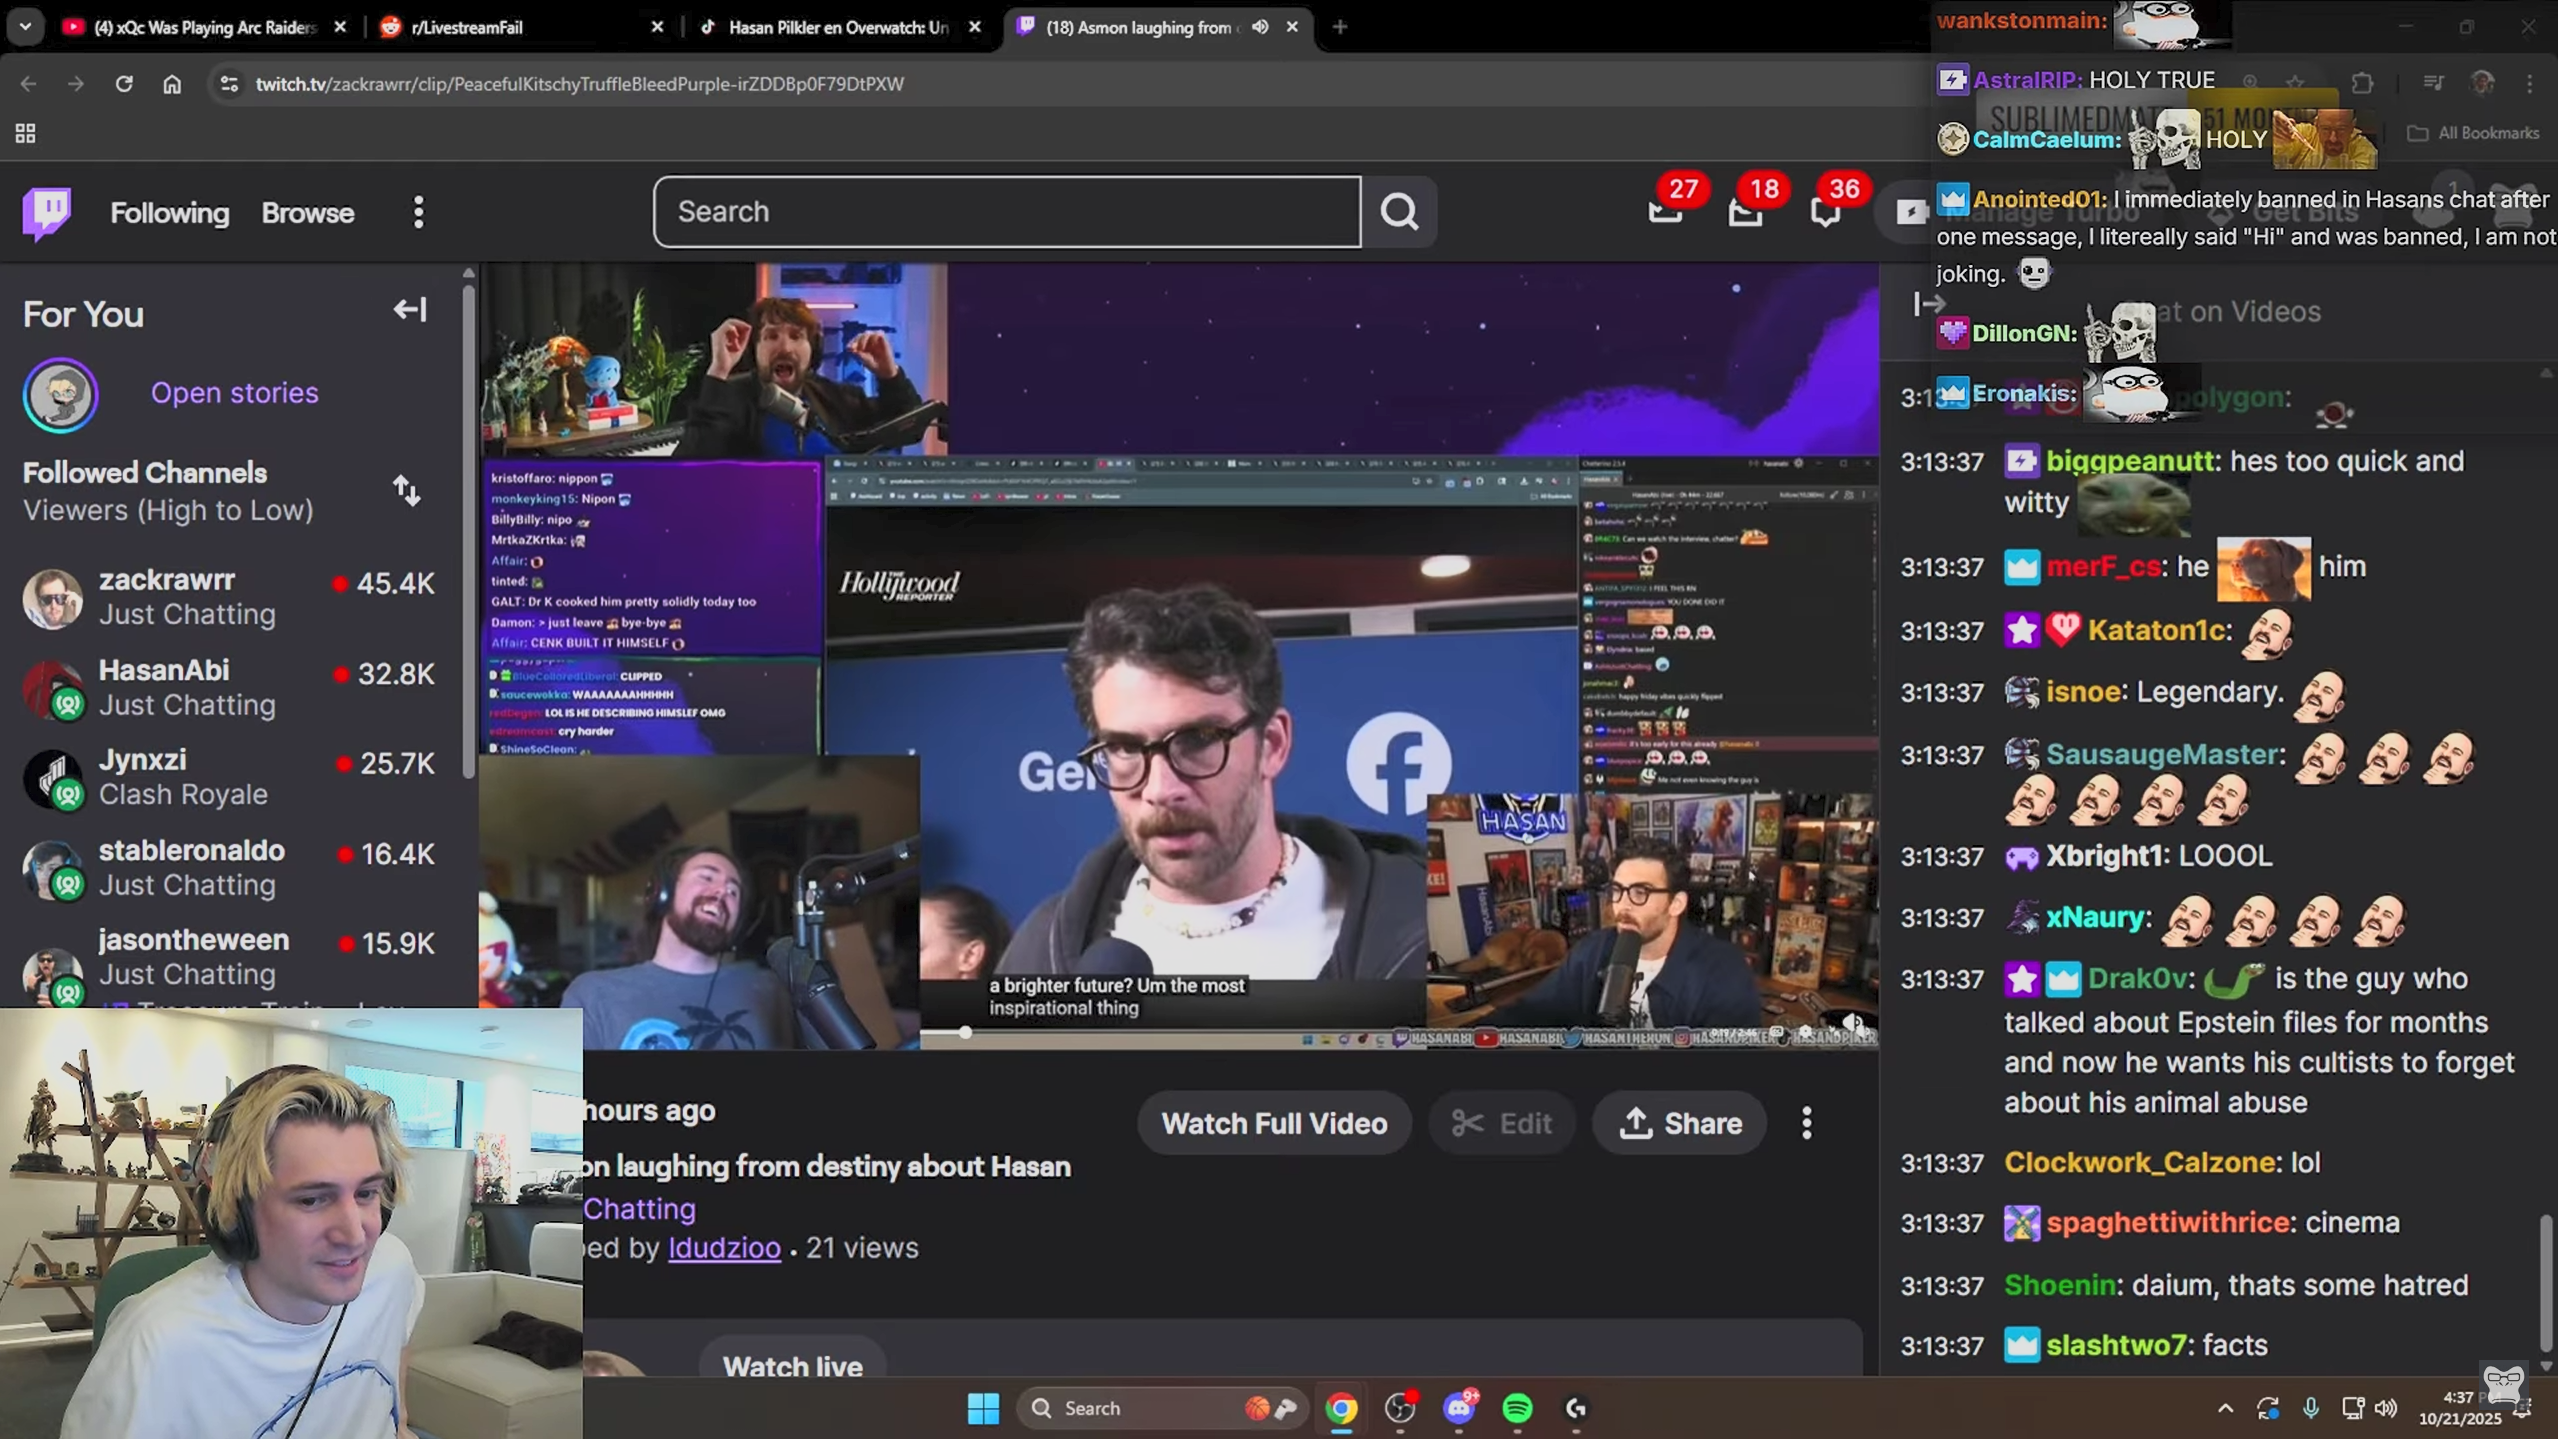Reload the current browser page
The height and width of the screenshot is (1439, 2558).
[x=124, y=84]
